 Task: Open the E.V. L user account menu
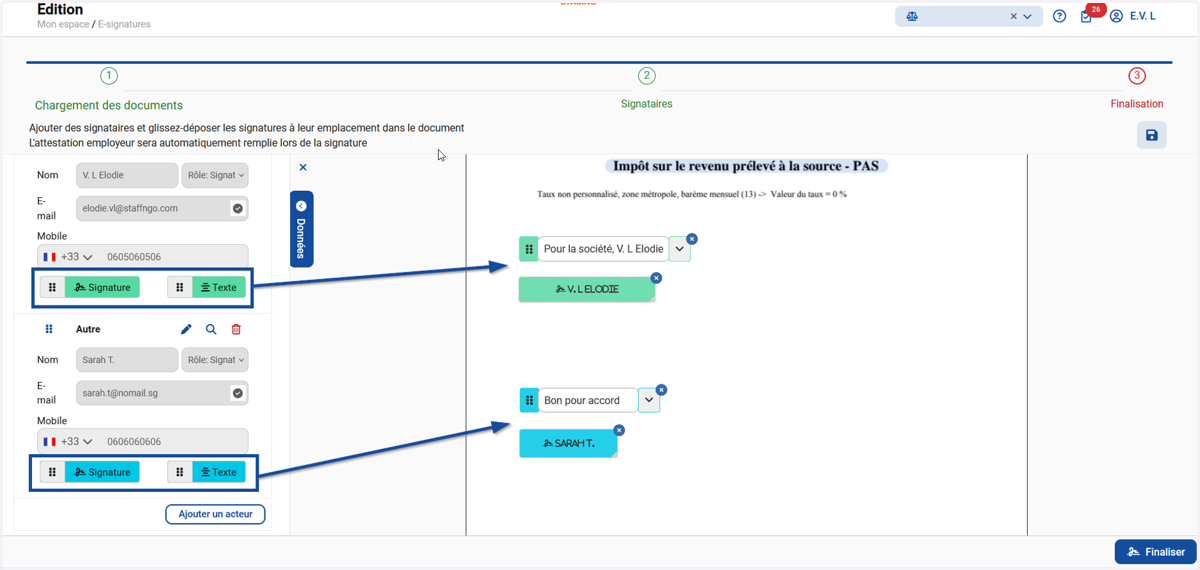point(1133,16)
